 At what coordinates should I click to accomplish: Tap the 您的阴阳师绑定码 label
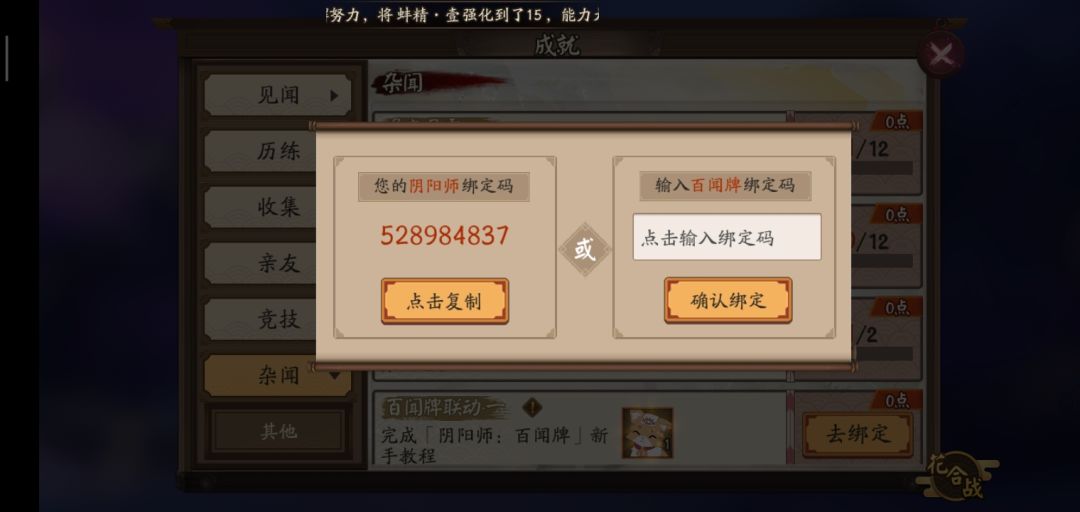[x=444, y=186]
